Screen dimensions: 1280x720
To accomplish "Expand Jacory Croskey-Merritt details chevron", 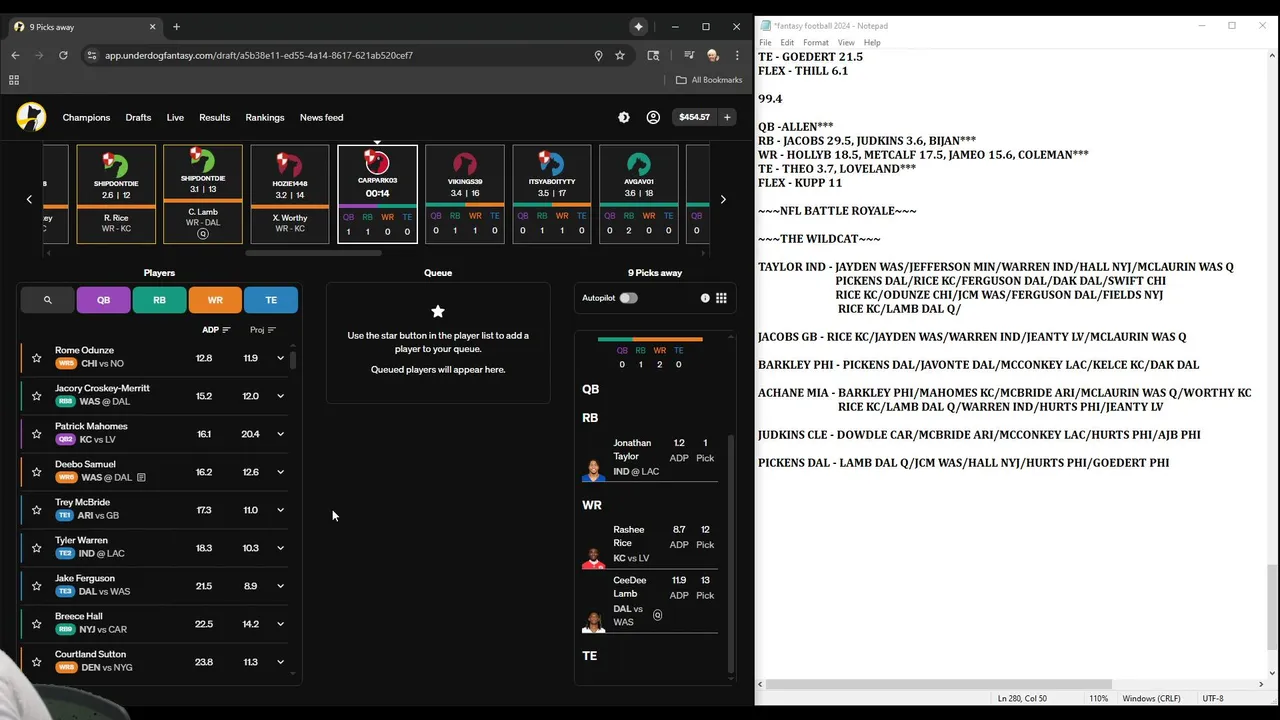I will pyautogui.click(x=280, y=396).
